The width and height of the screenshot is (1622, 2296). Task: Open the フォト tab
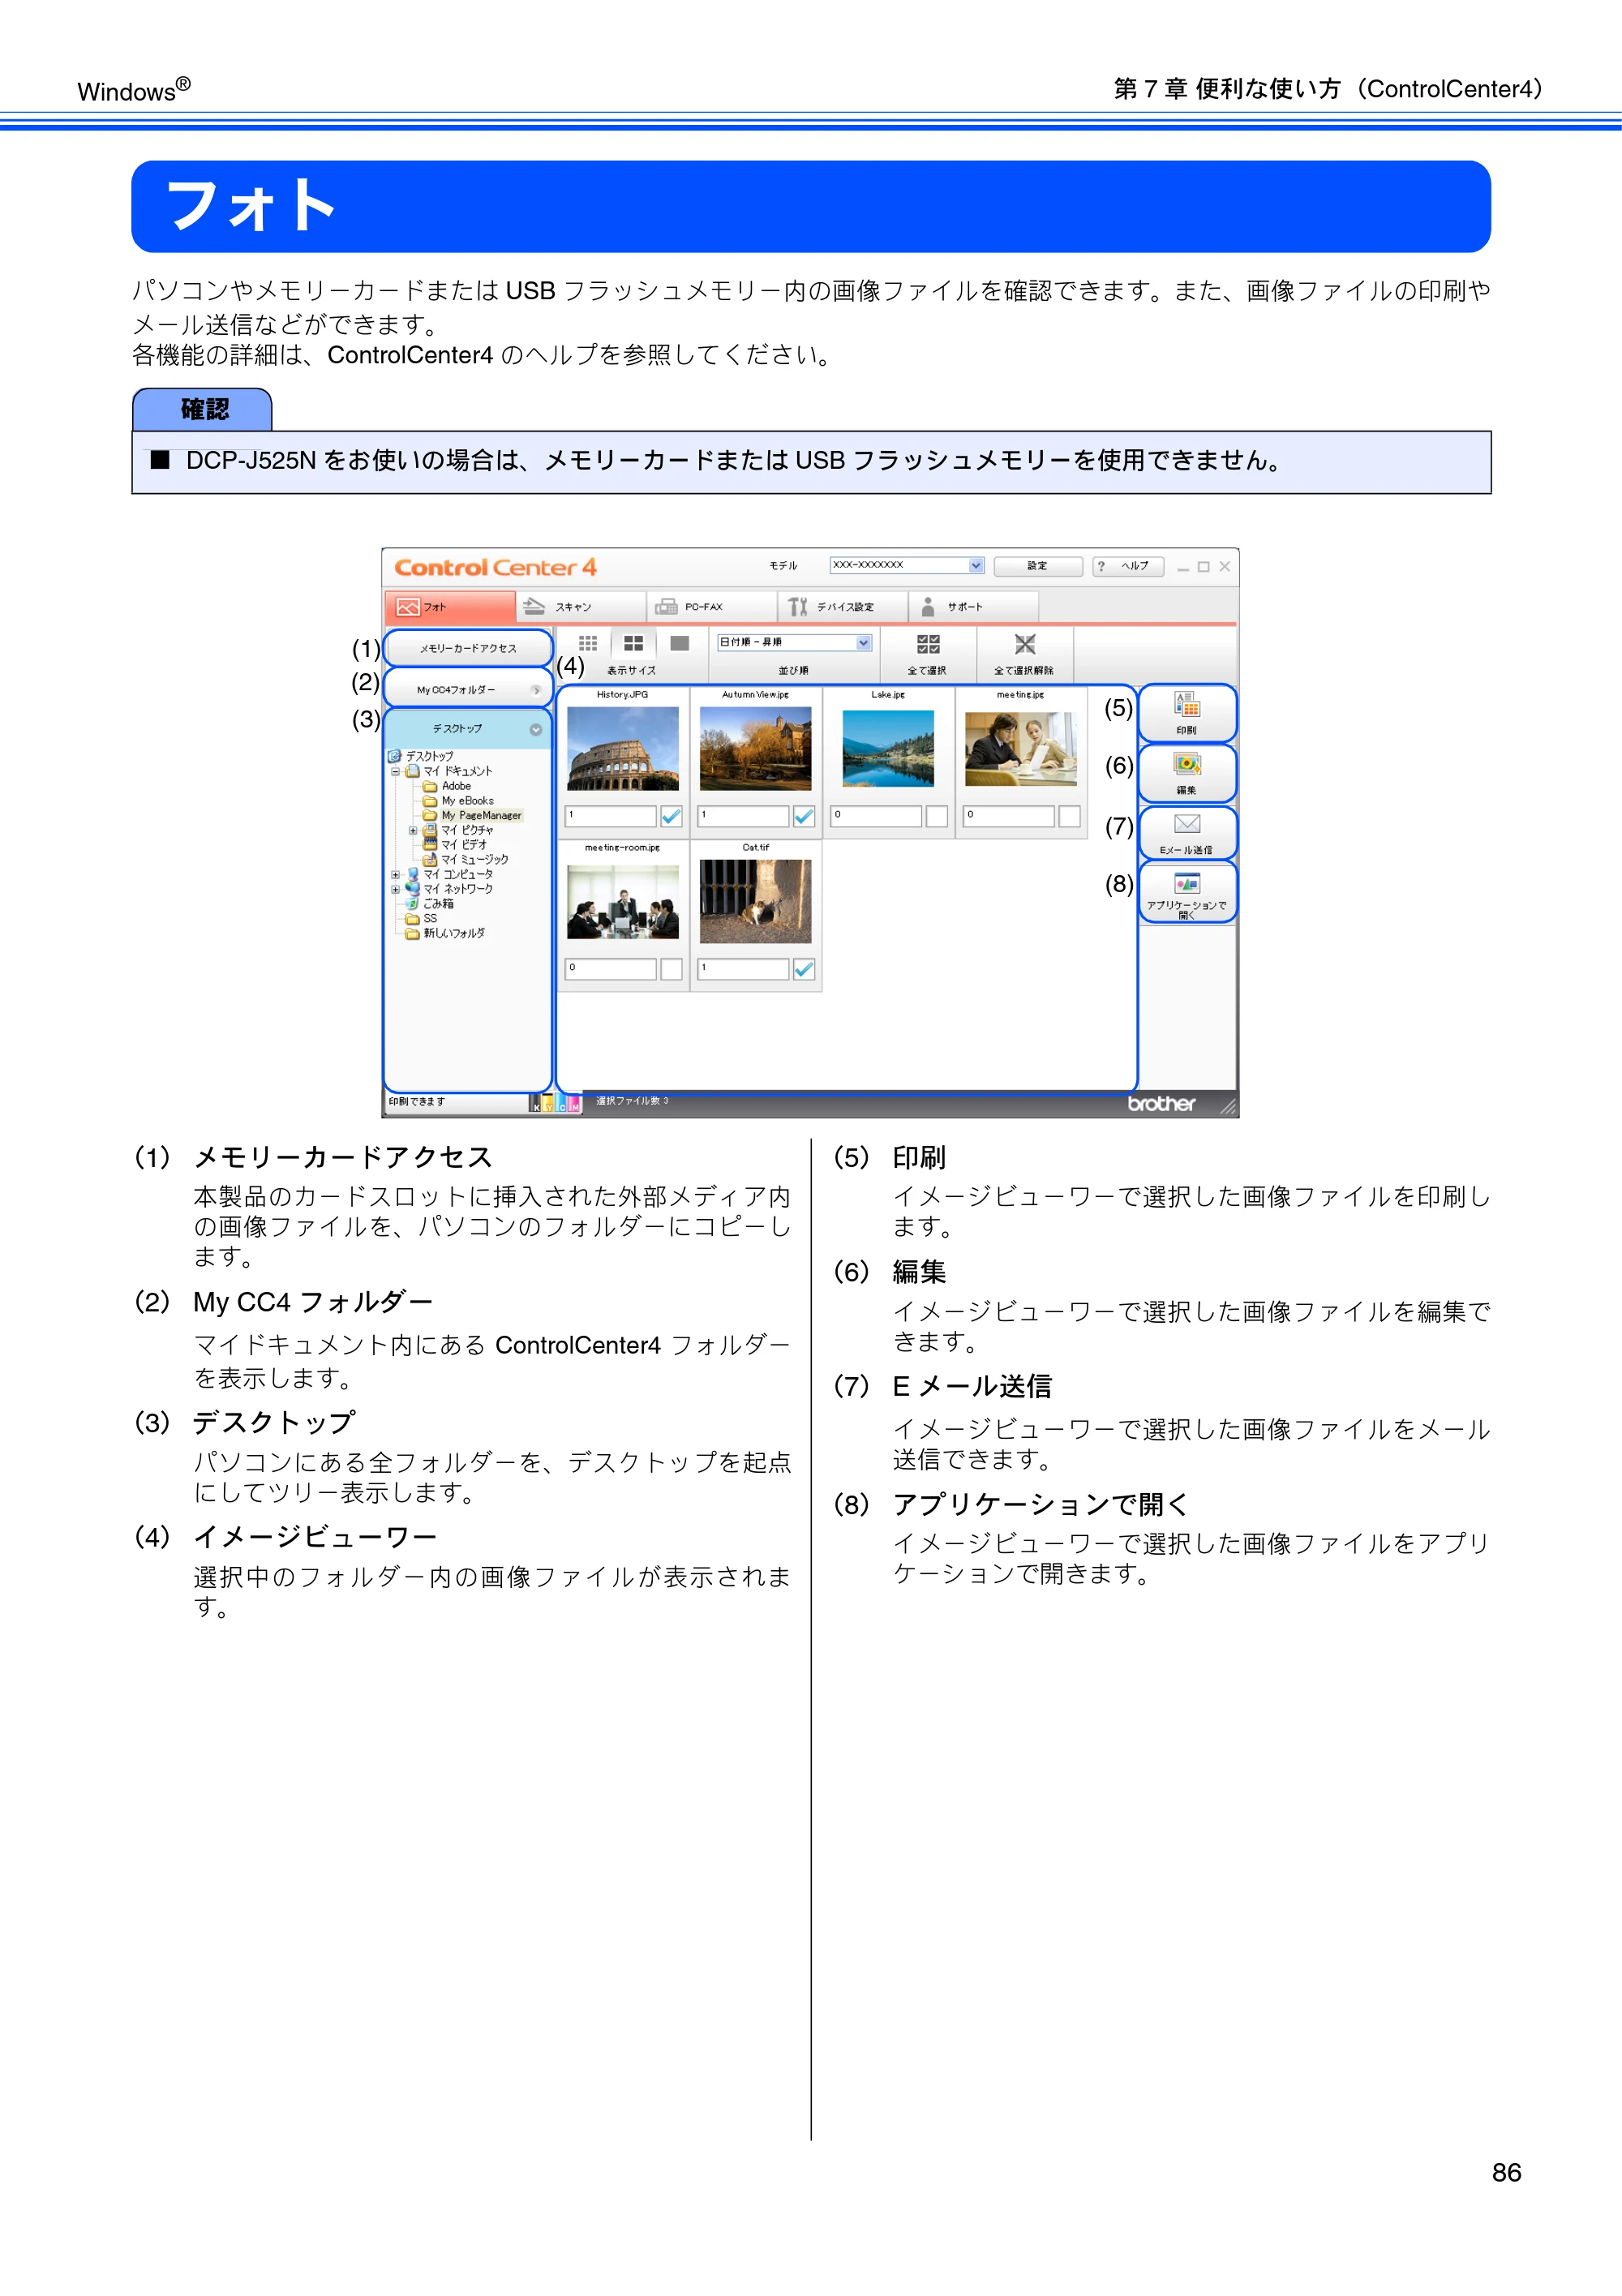[450, 606]
